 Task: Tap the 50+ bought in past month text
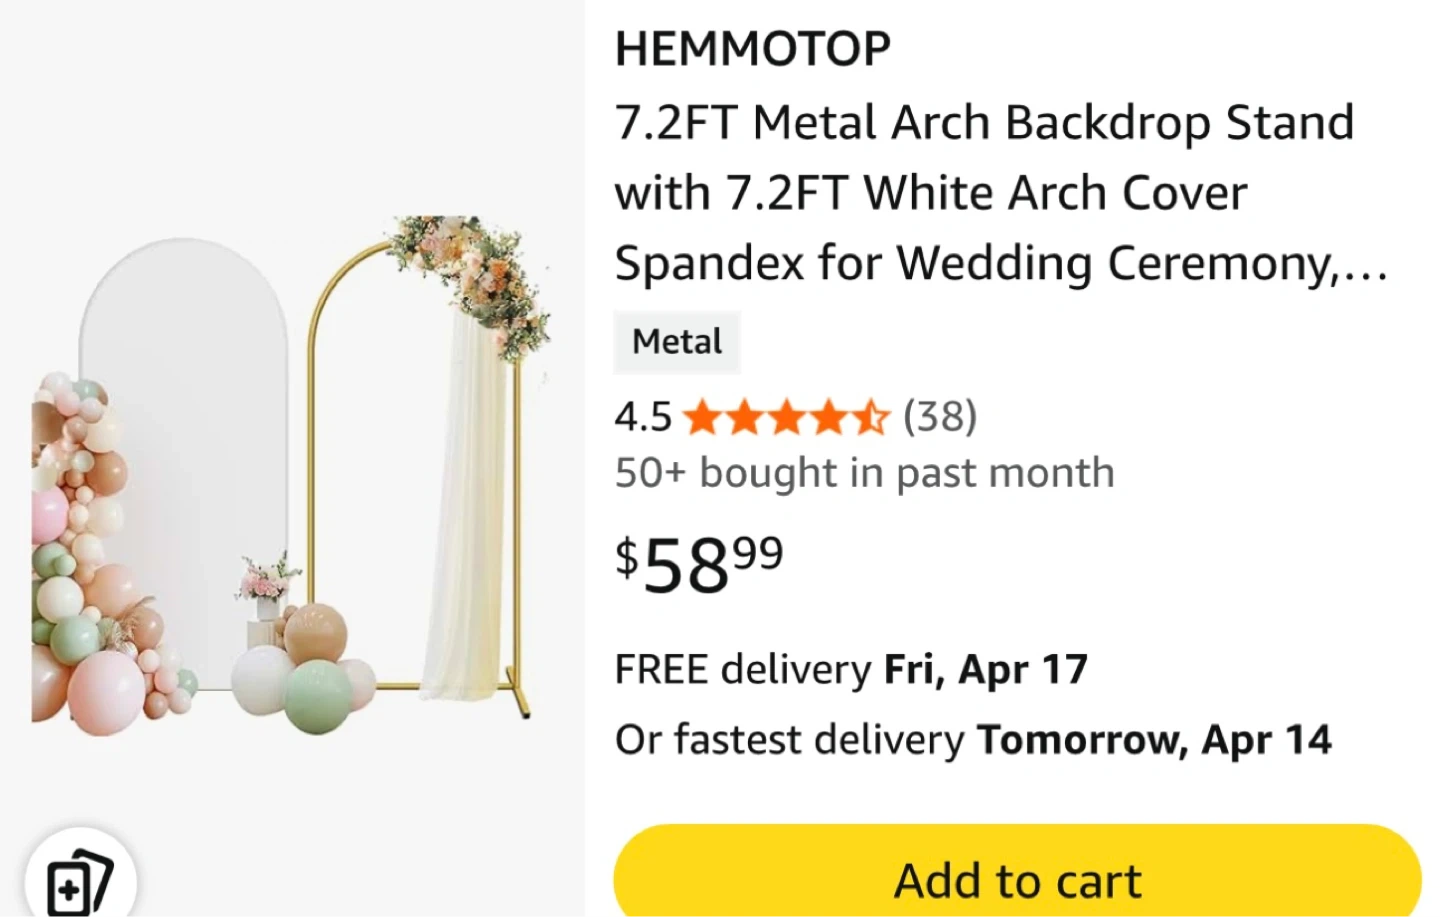pos(864,473)
